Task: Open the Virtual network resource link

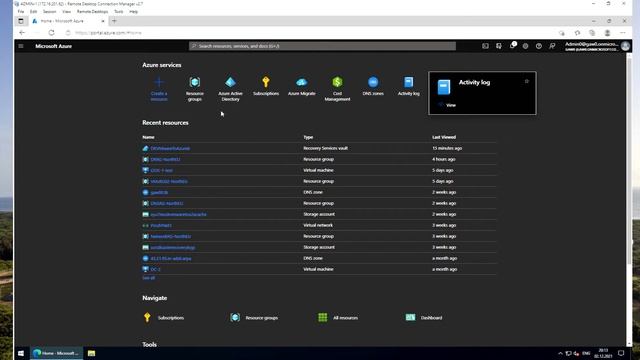Action: coord(161,225)
